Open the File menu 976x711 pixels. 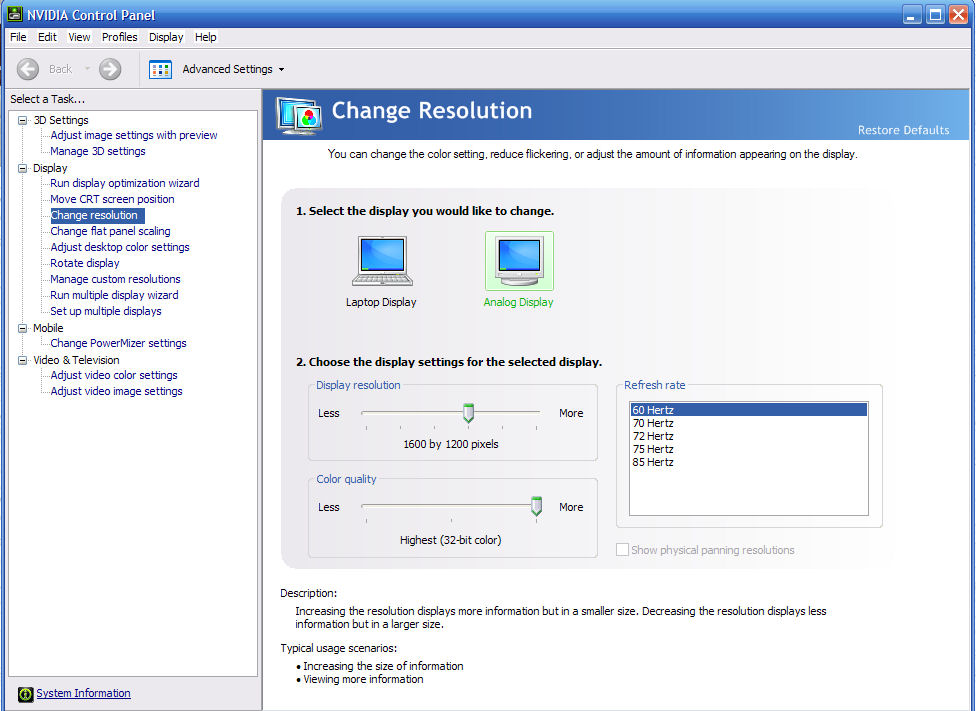(x=18, y=37)
